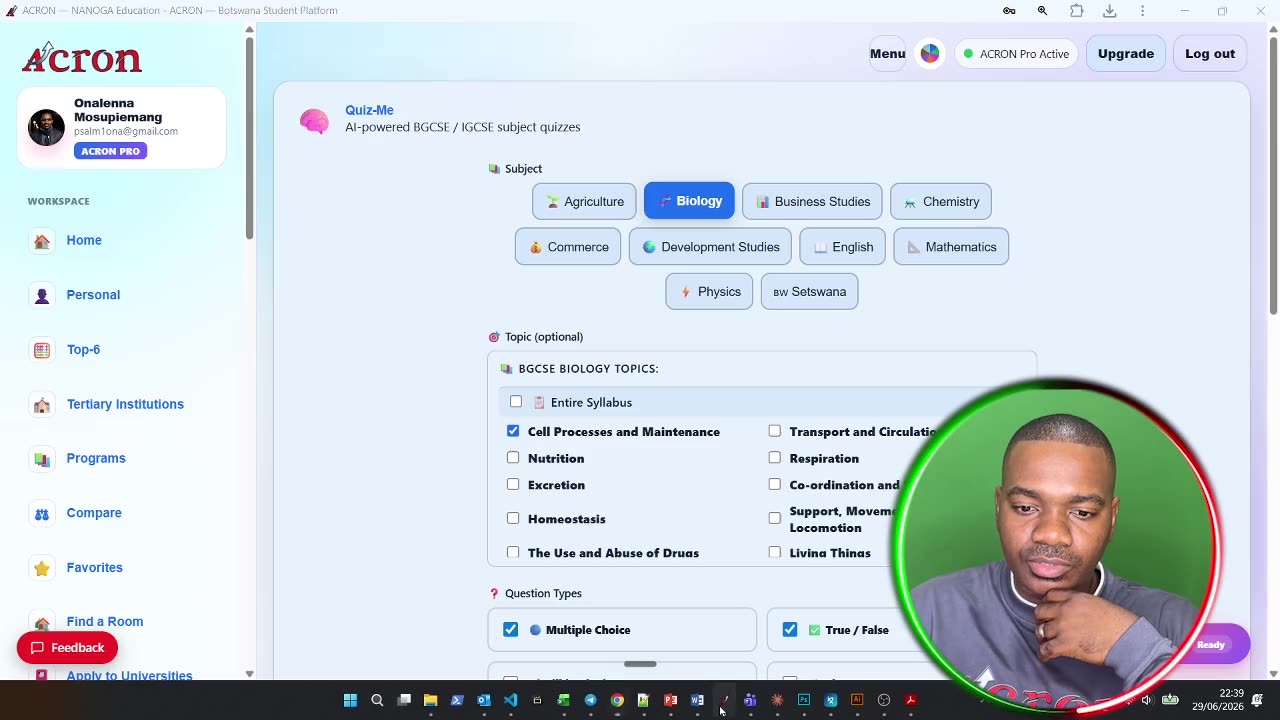Open PowerPoint from the taskbar
The image size is (1280, 720).
(x=670, y=700)
